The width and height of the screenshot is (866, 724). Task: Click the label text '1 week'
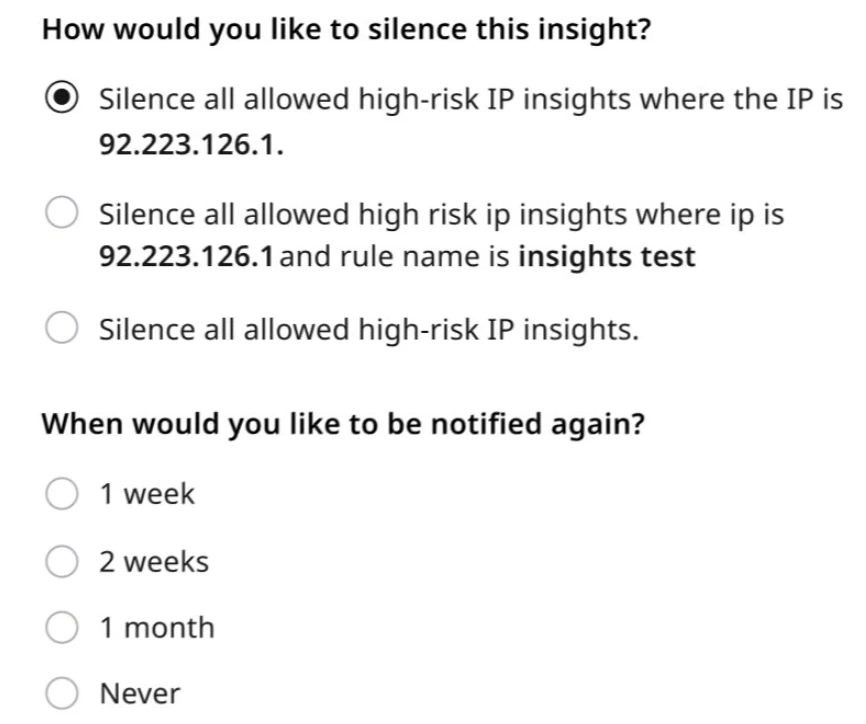146,491
